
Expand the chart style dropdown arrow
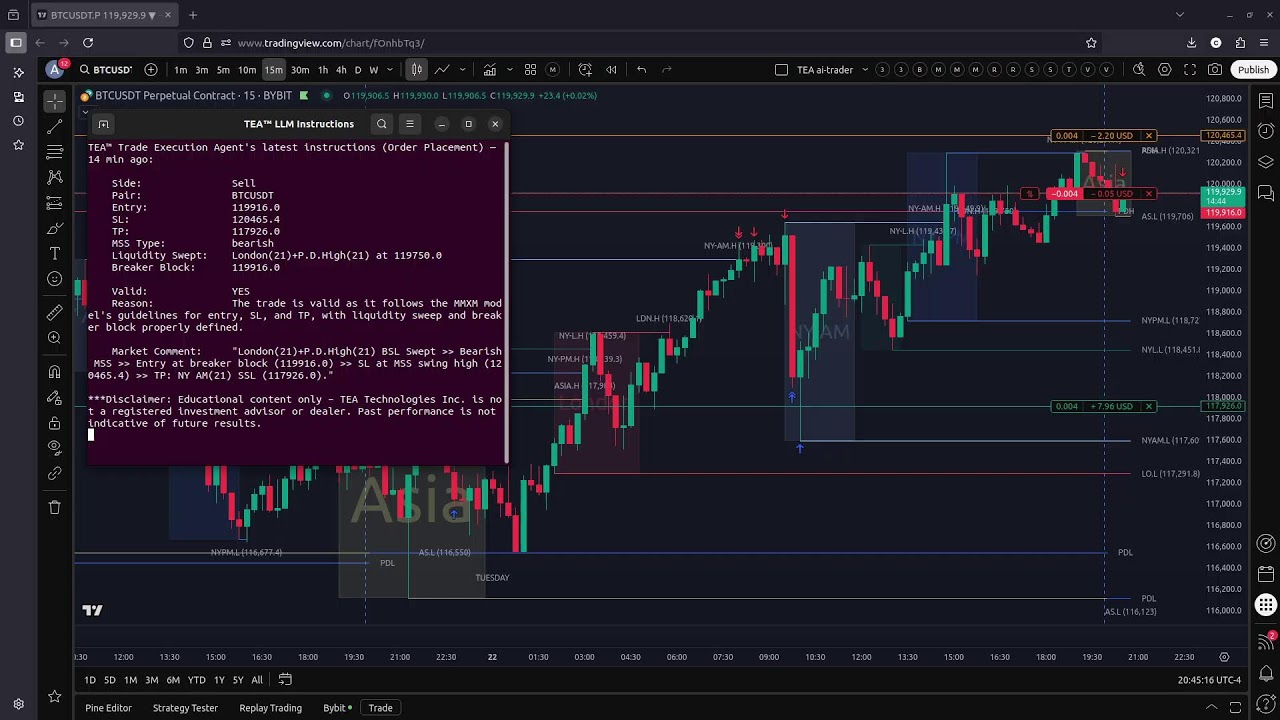tap(464, 70)
